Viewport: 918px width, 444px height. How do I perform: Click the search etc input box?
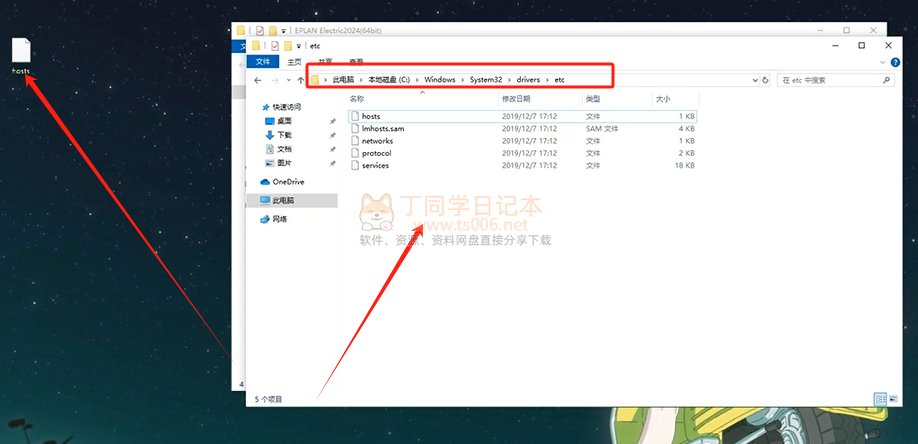click(825, 79)
